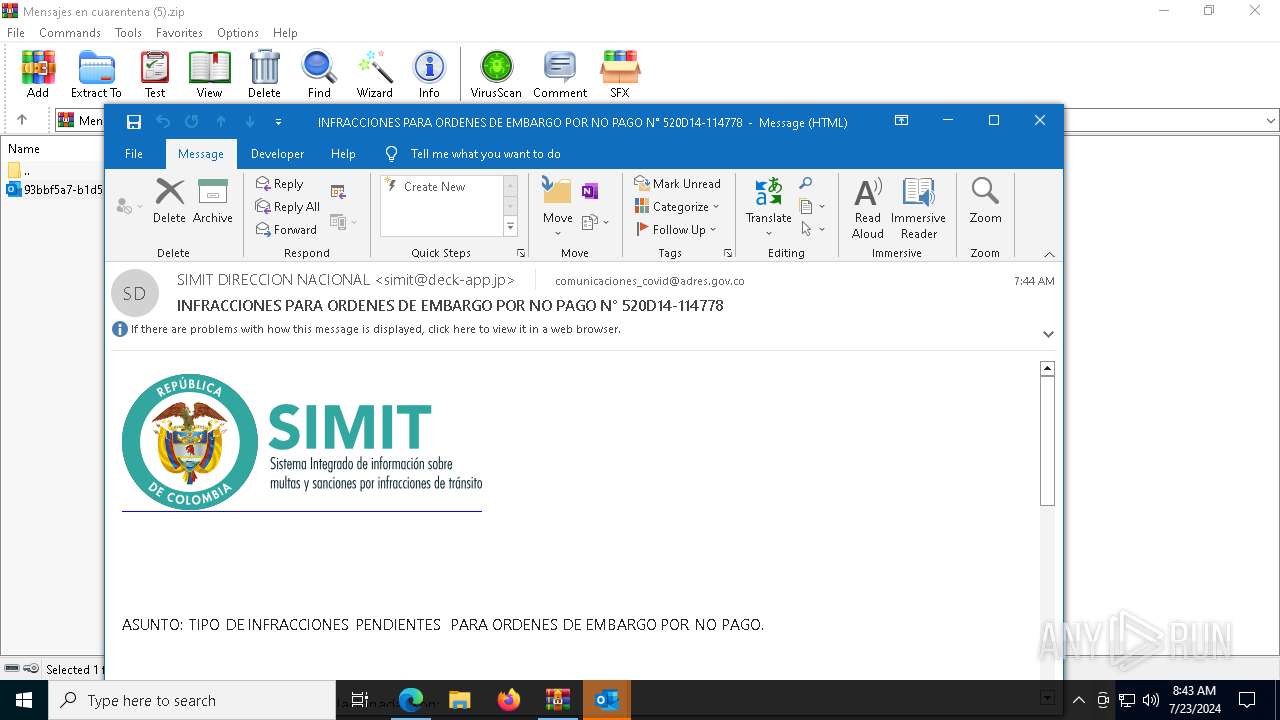Forward the email message
The height and width of the screenshot is (720, 1280).
pos(286,230)
